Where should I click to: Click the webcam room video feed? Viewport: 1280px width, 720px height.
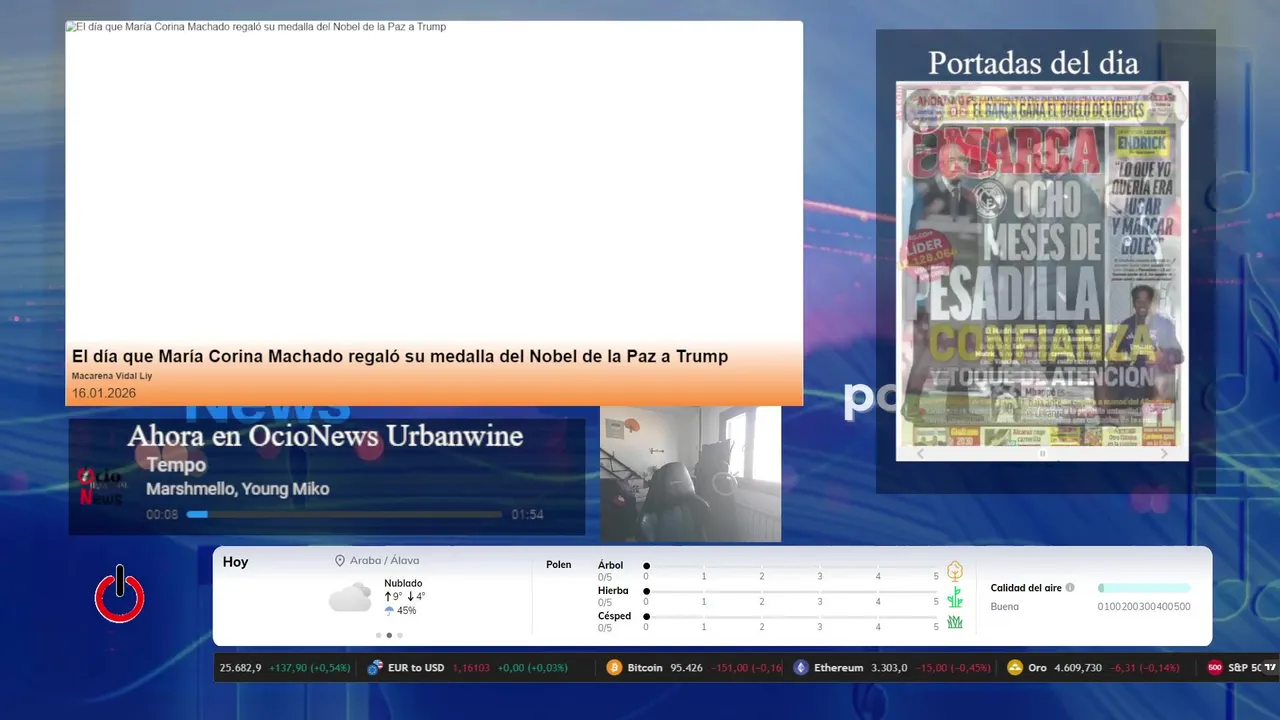[x=690, y=474]
